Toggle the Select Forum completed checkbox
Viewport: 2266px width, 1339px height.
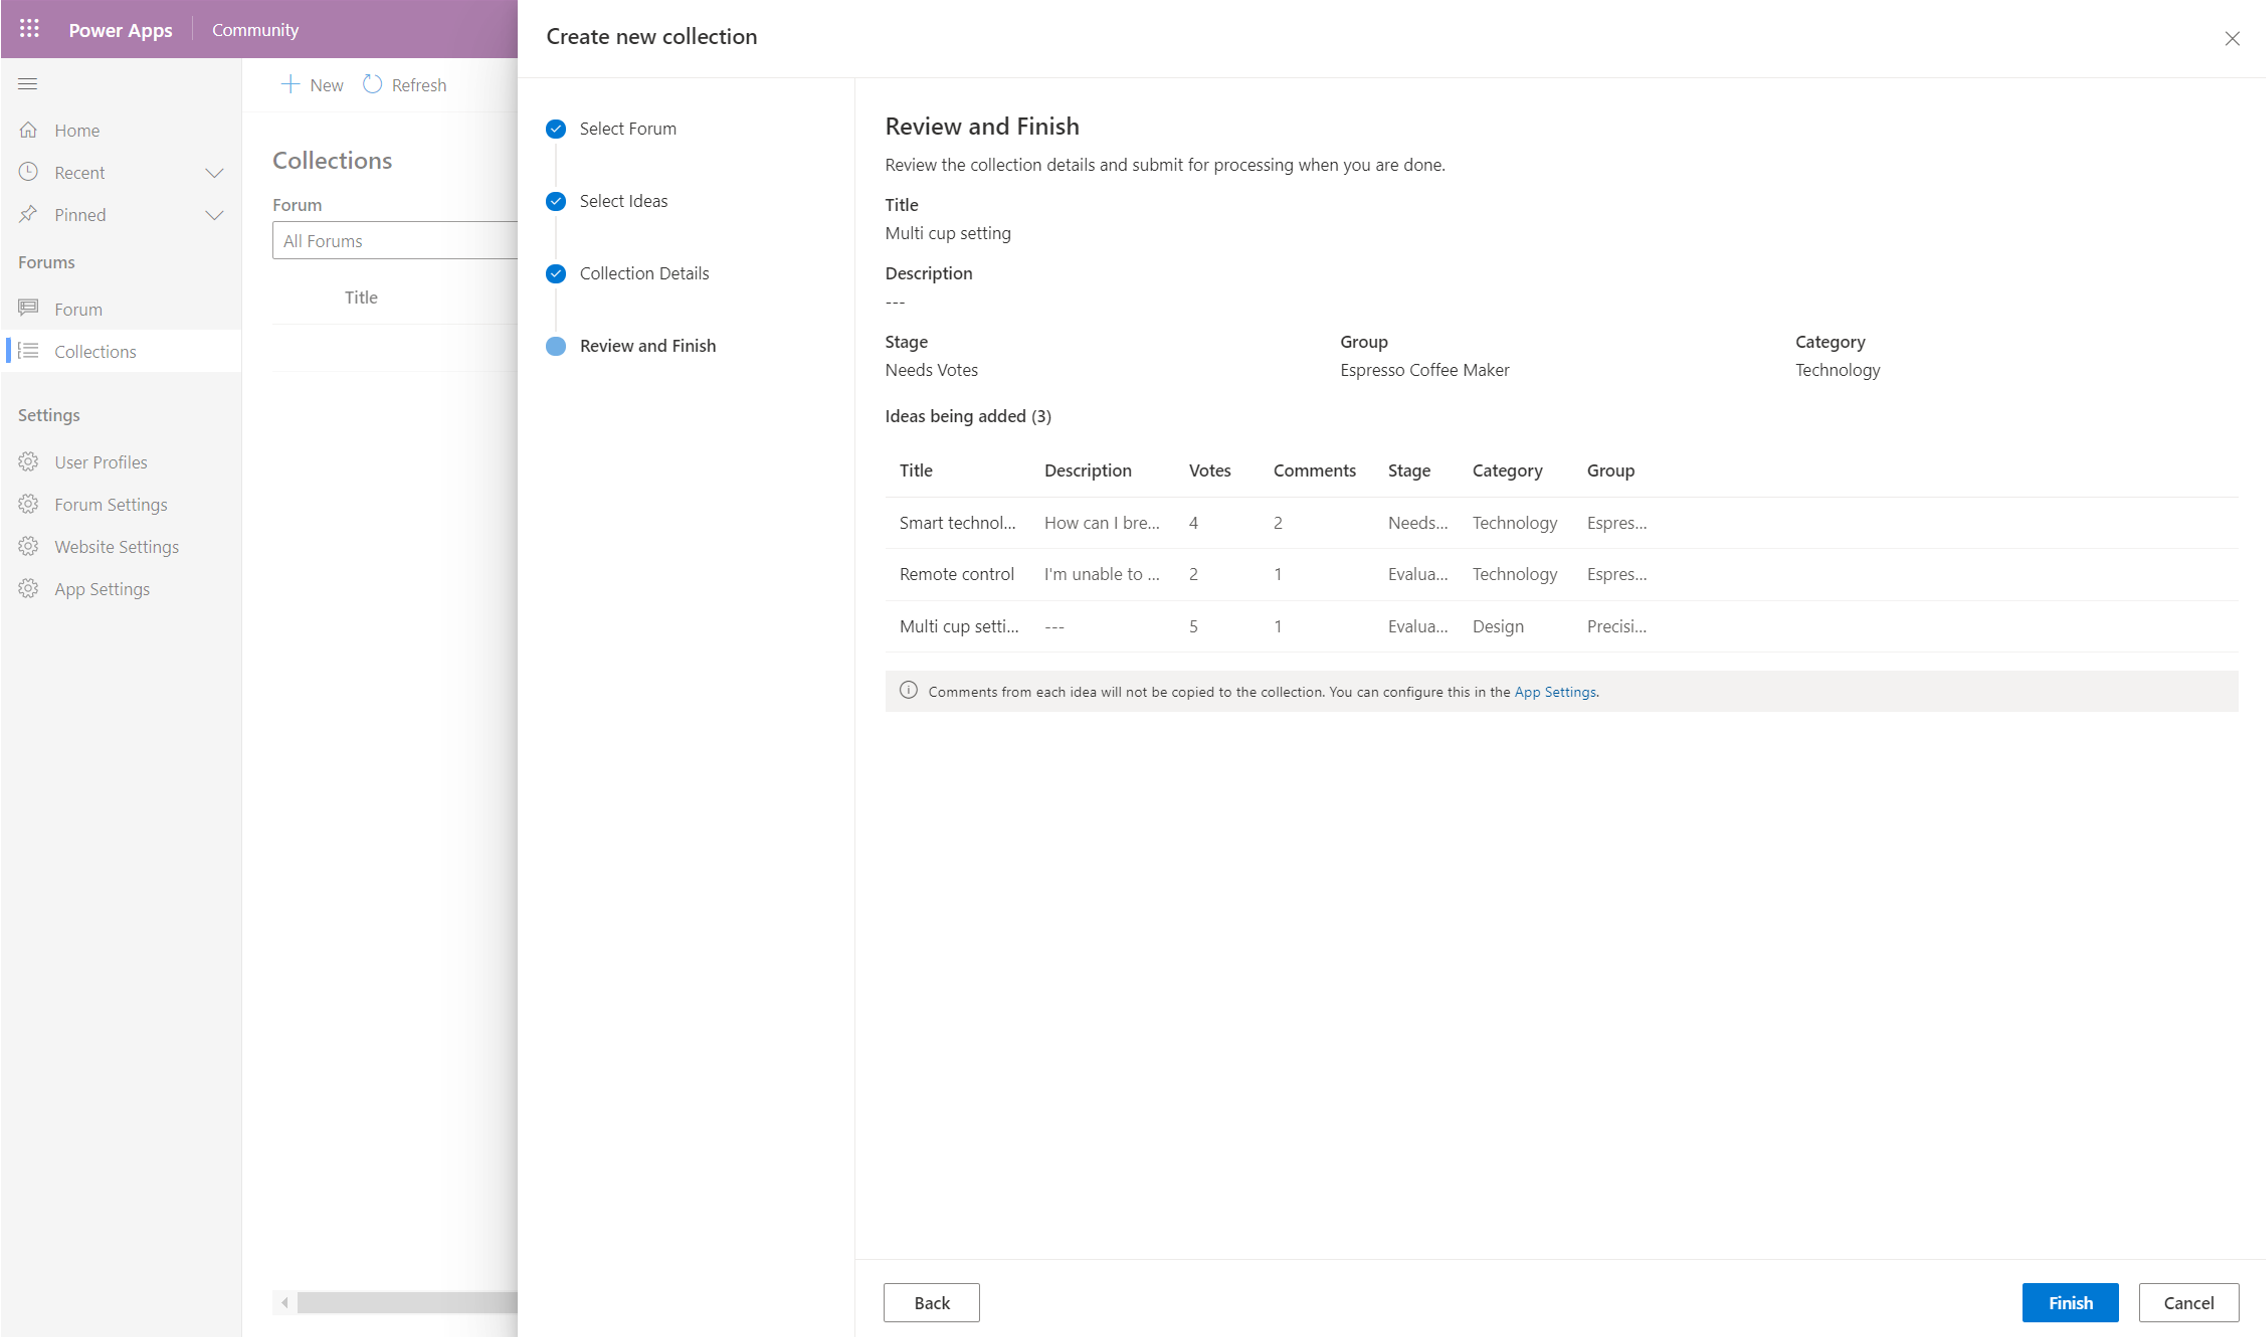(556, 128)
